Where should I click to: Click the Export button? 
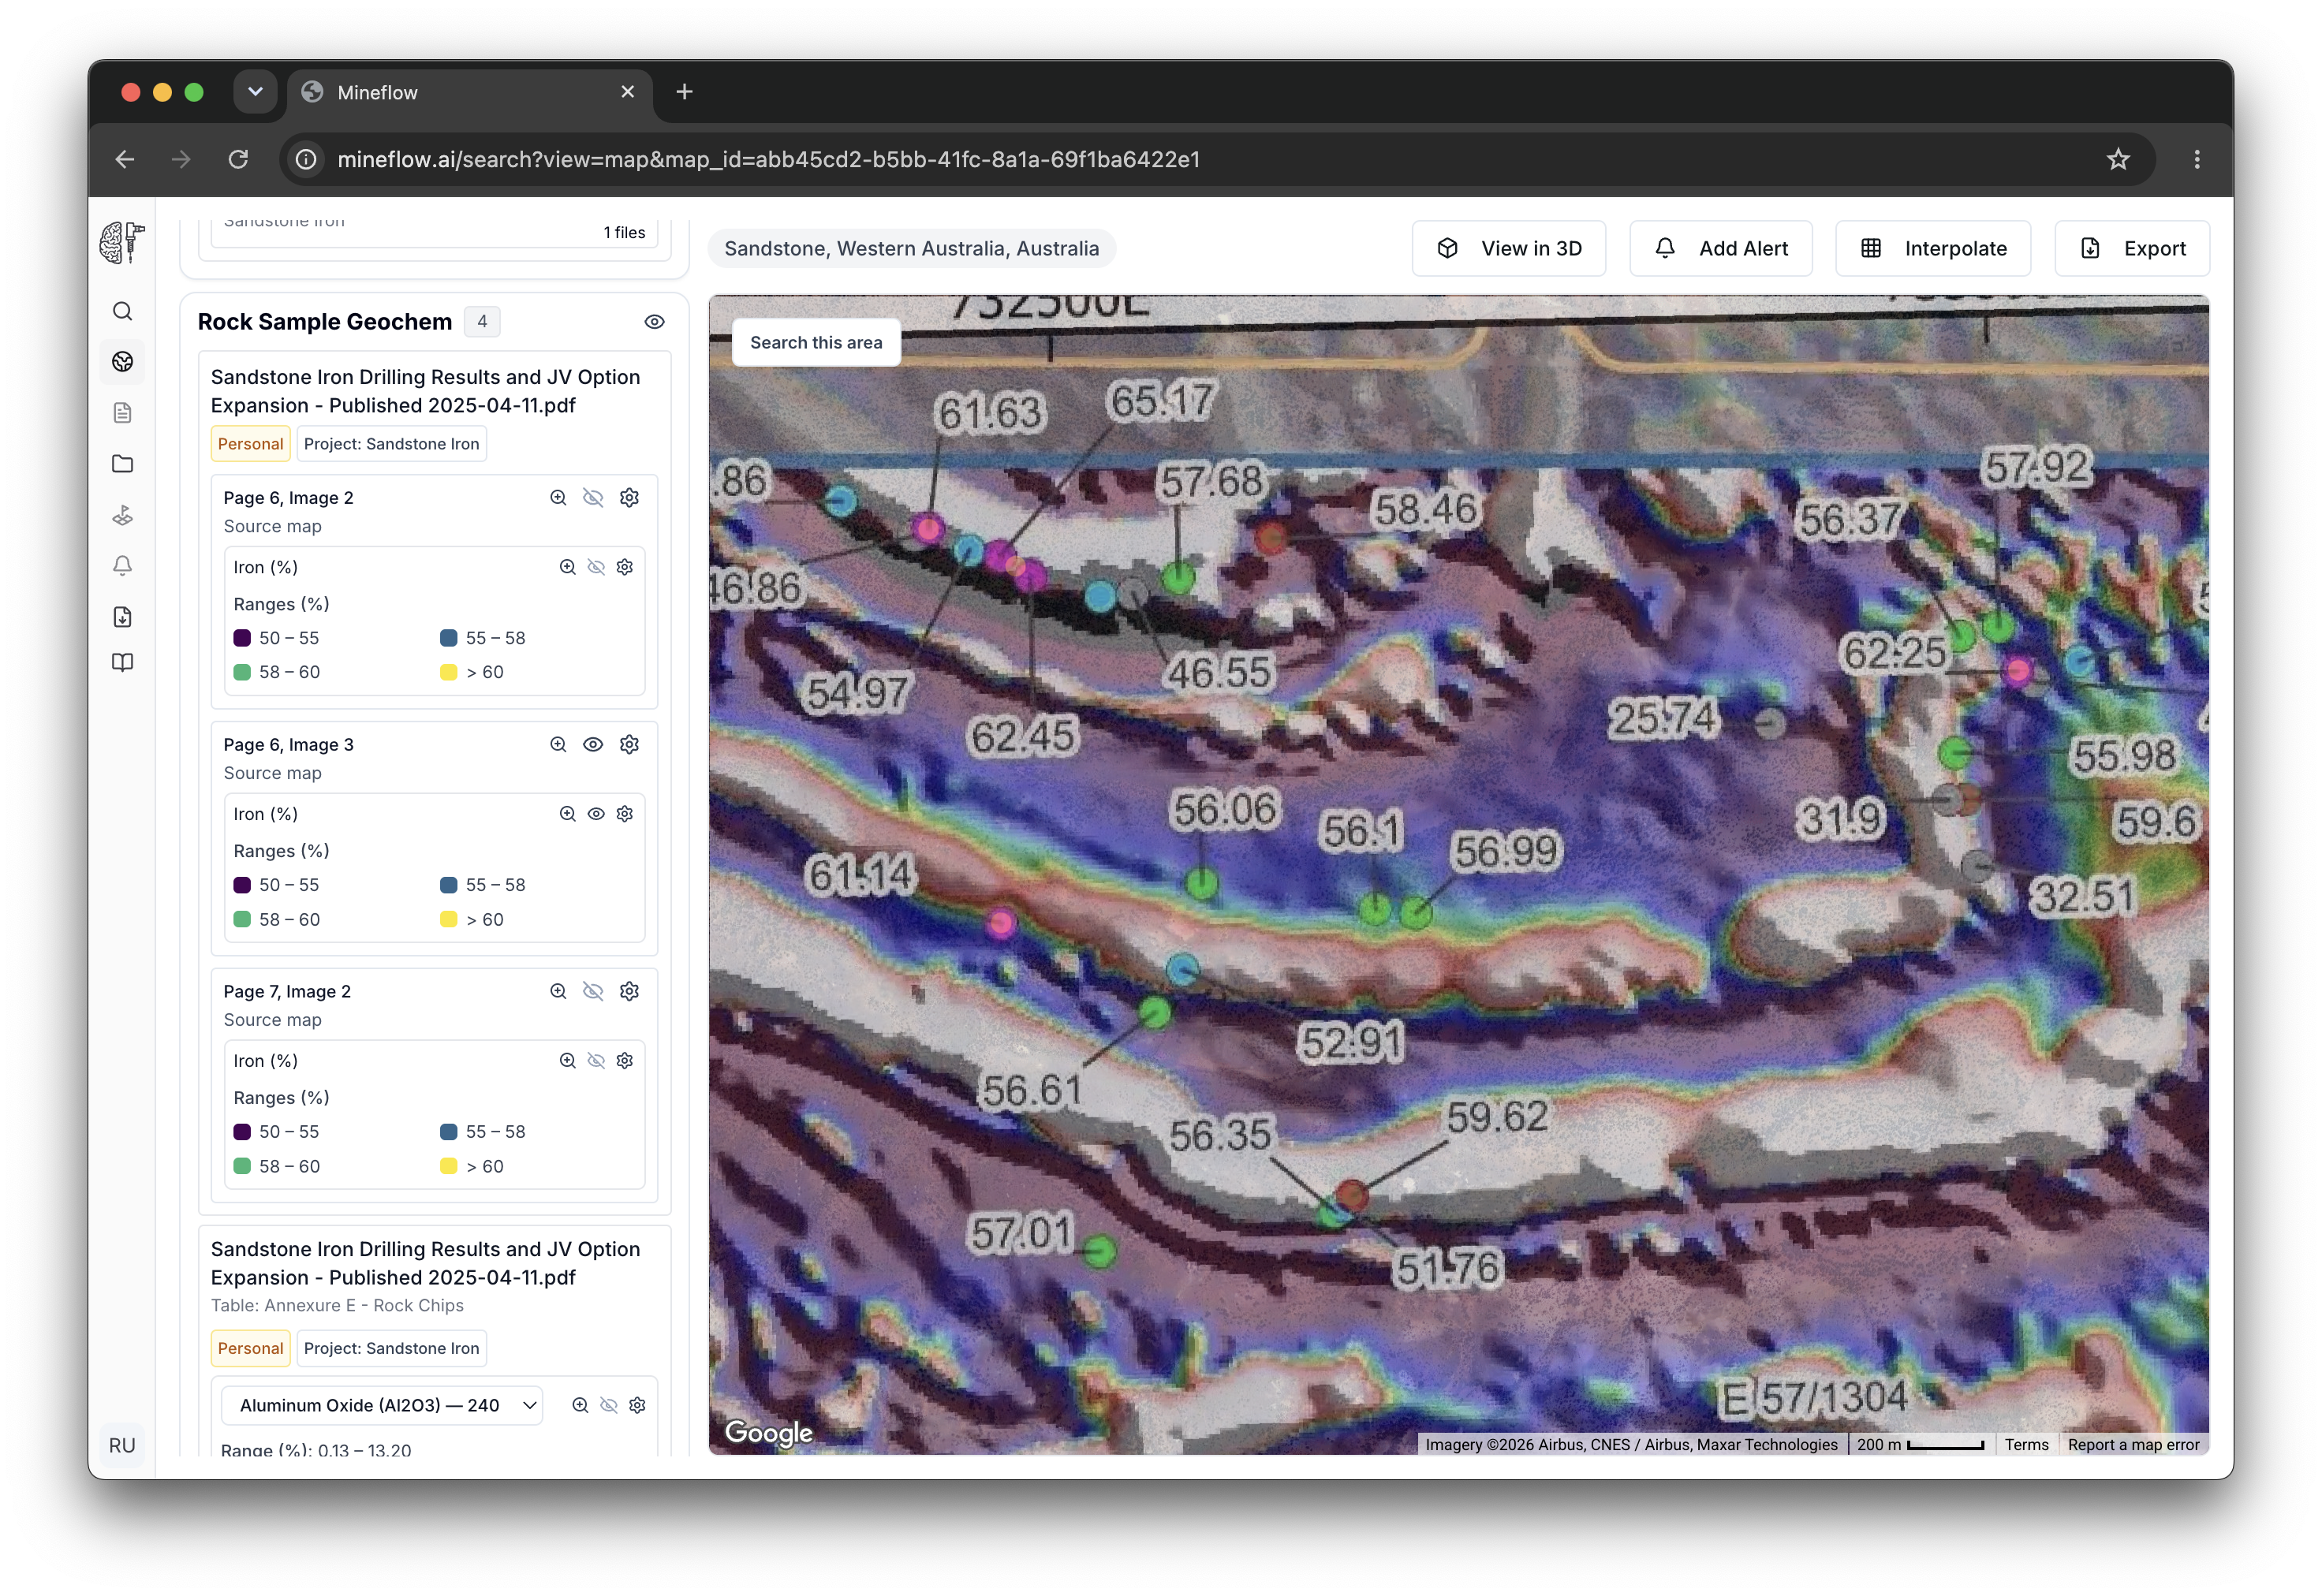tap(2131, 249)
